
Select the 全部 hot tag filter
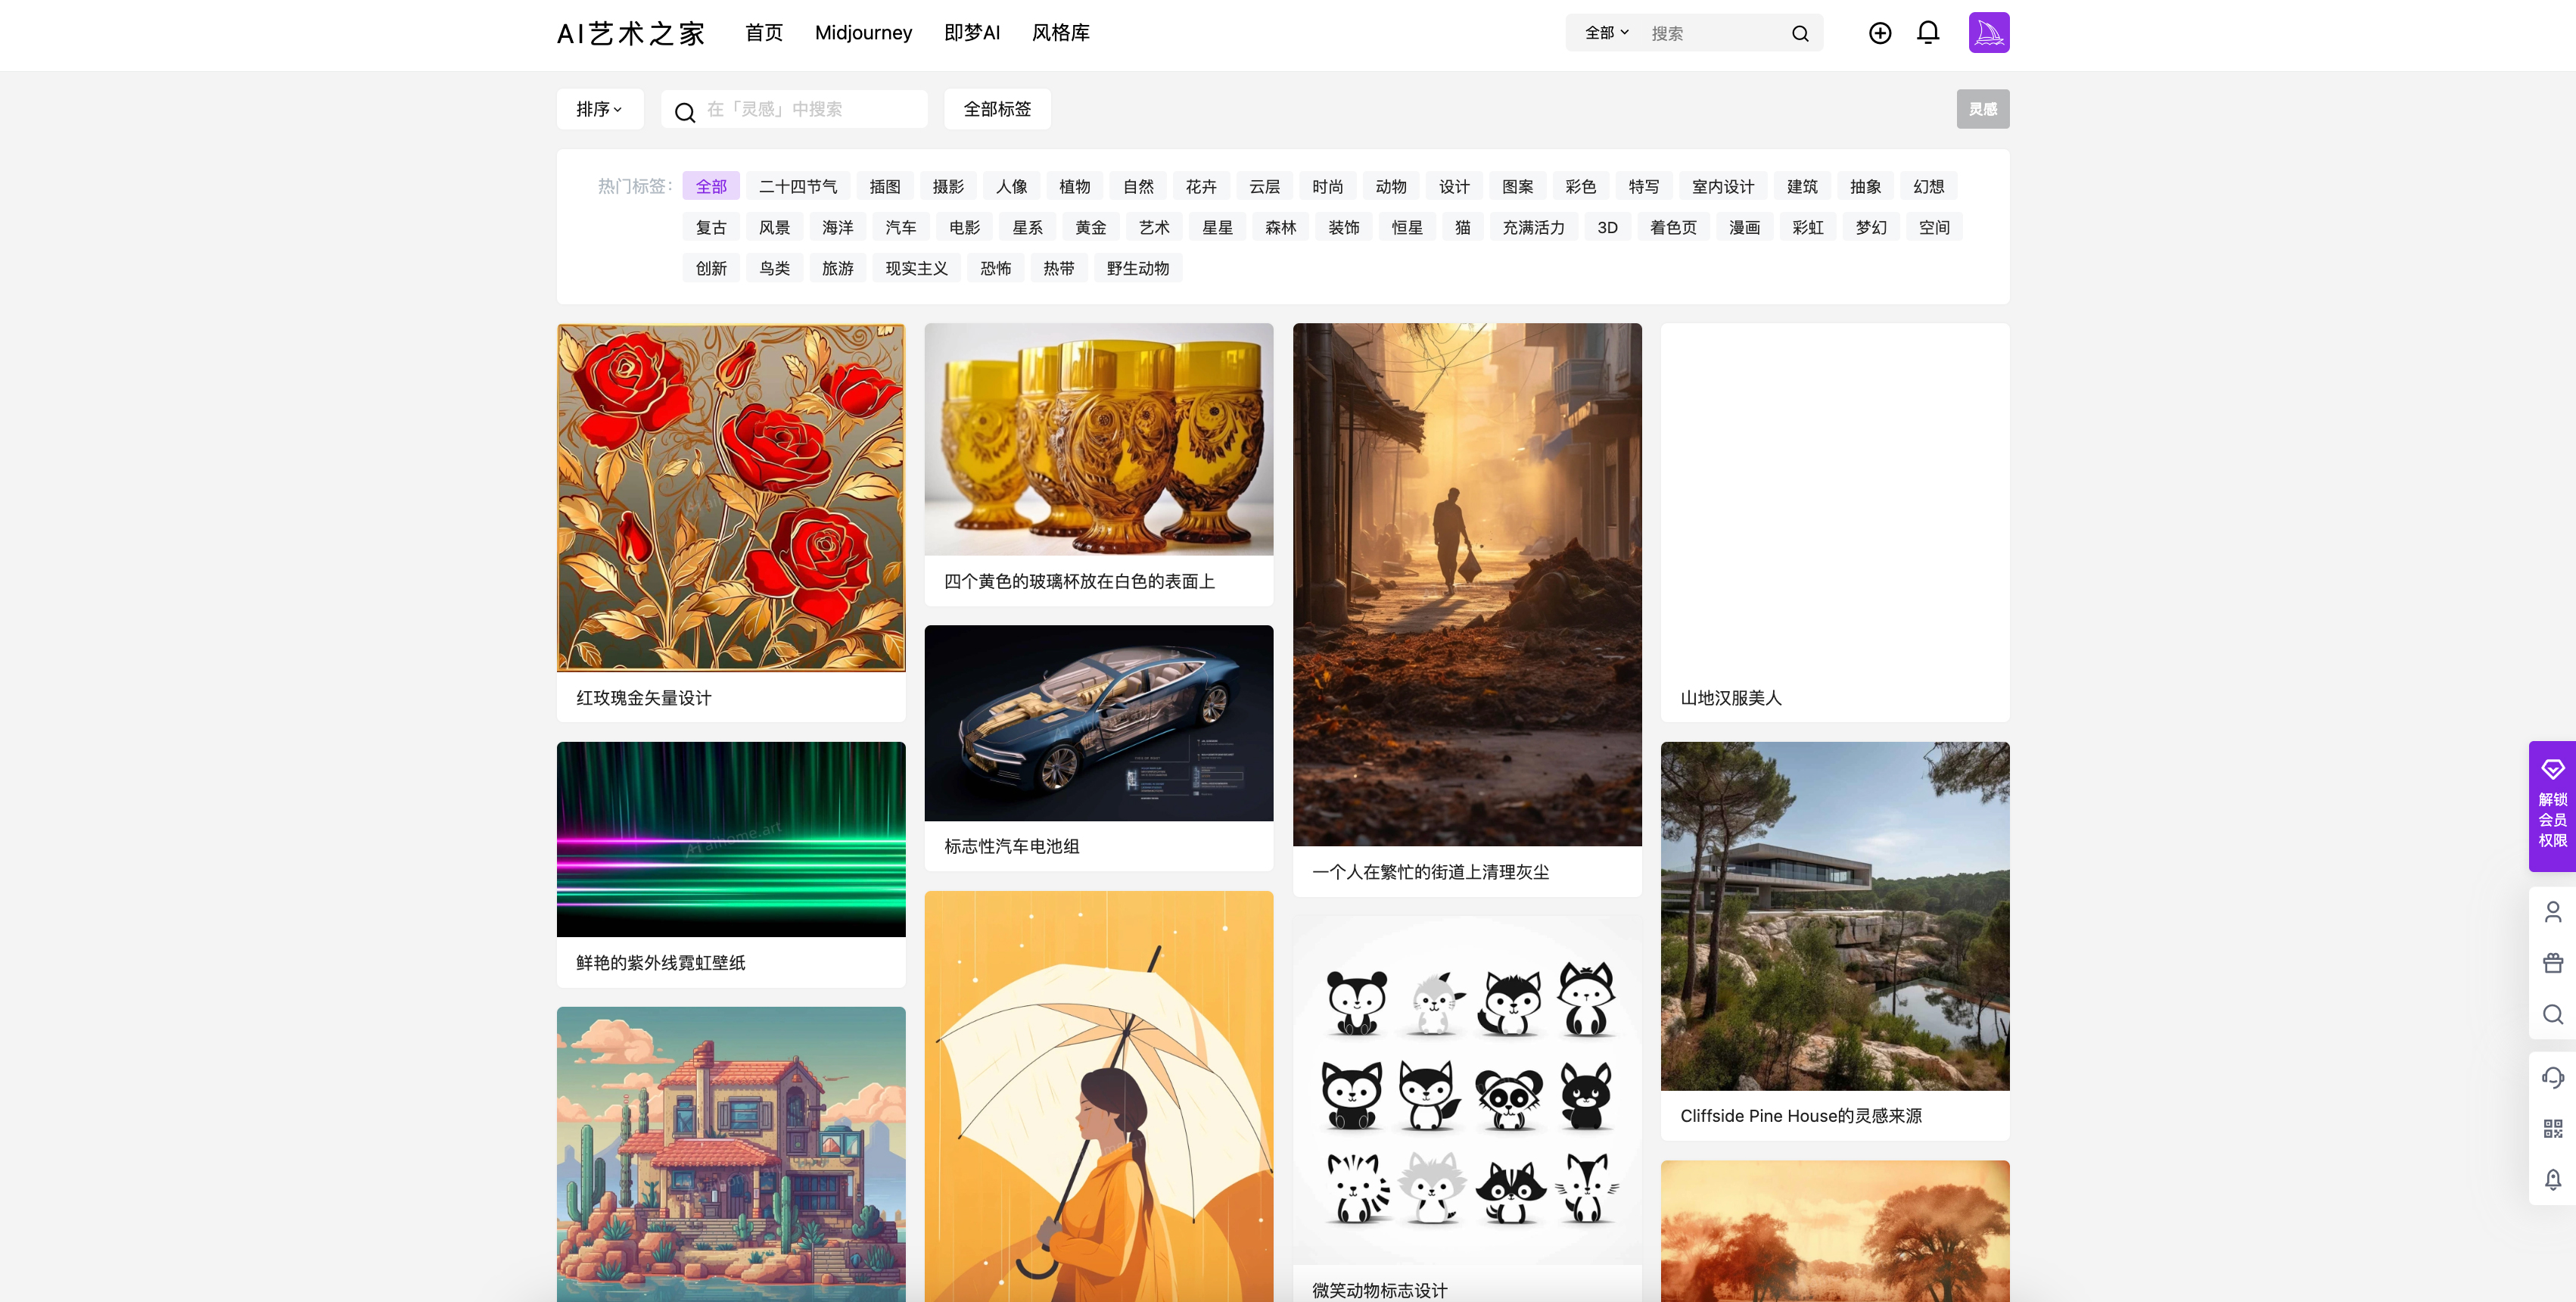[711, 186]
